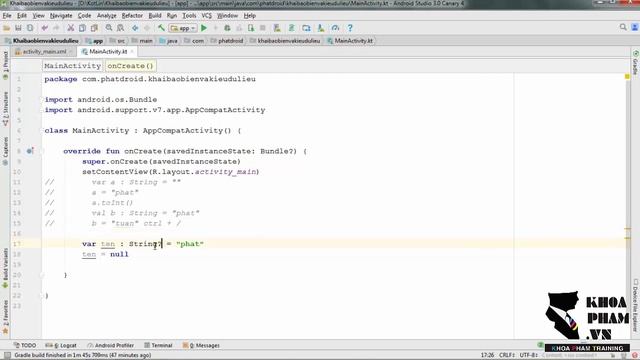The height and width of the screenshot is (360, 640).
Task: Open the app run configuration dropdown
Action: (183, 28)
